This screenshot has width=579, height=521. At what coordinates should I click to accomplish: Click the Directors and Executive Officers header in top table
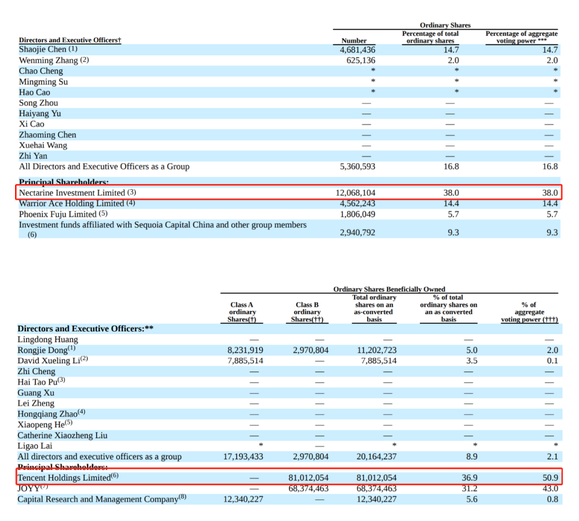tap(70, 40)
